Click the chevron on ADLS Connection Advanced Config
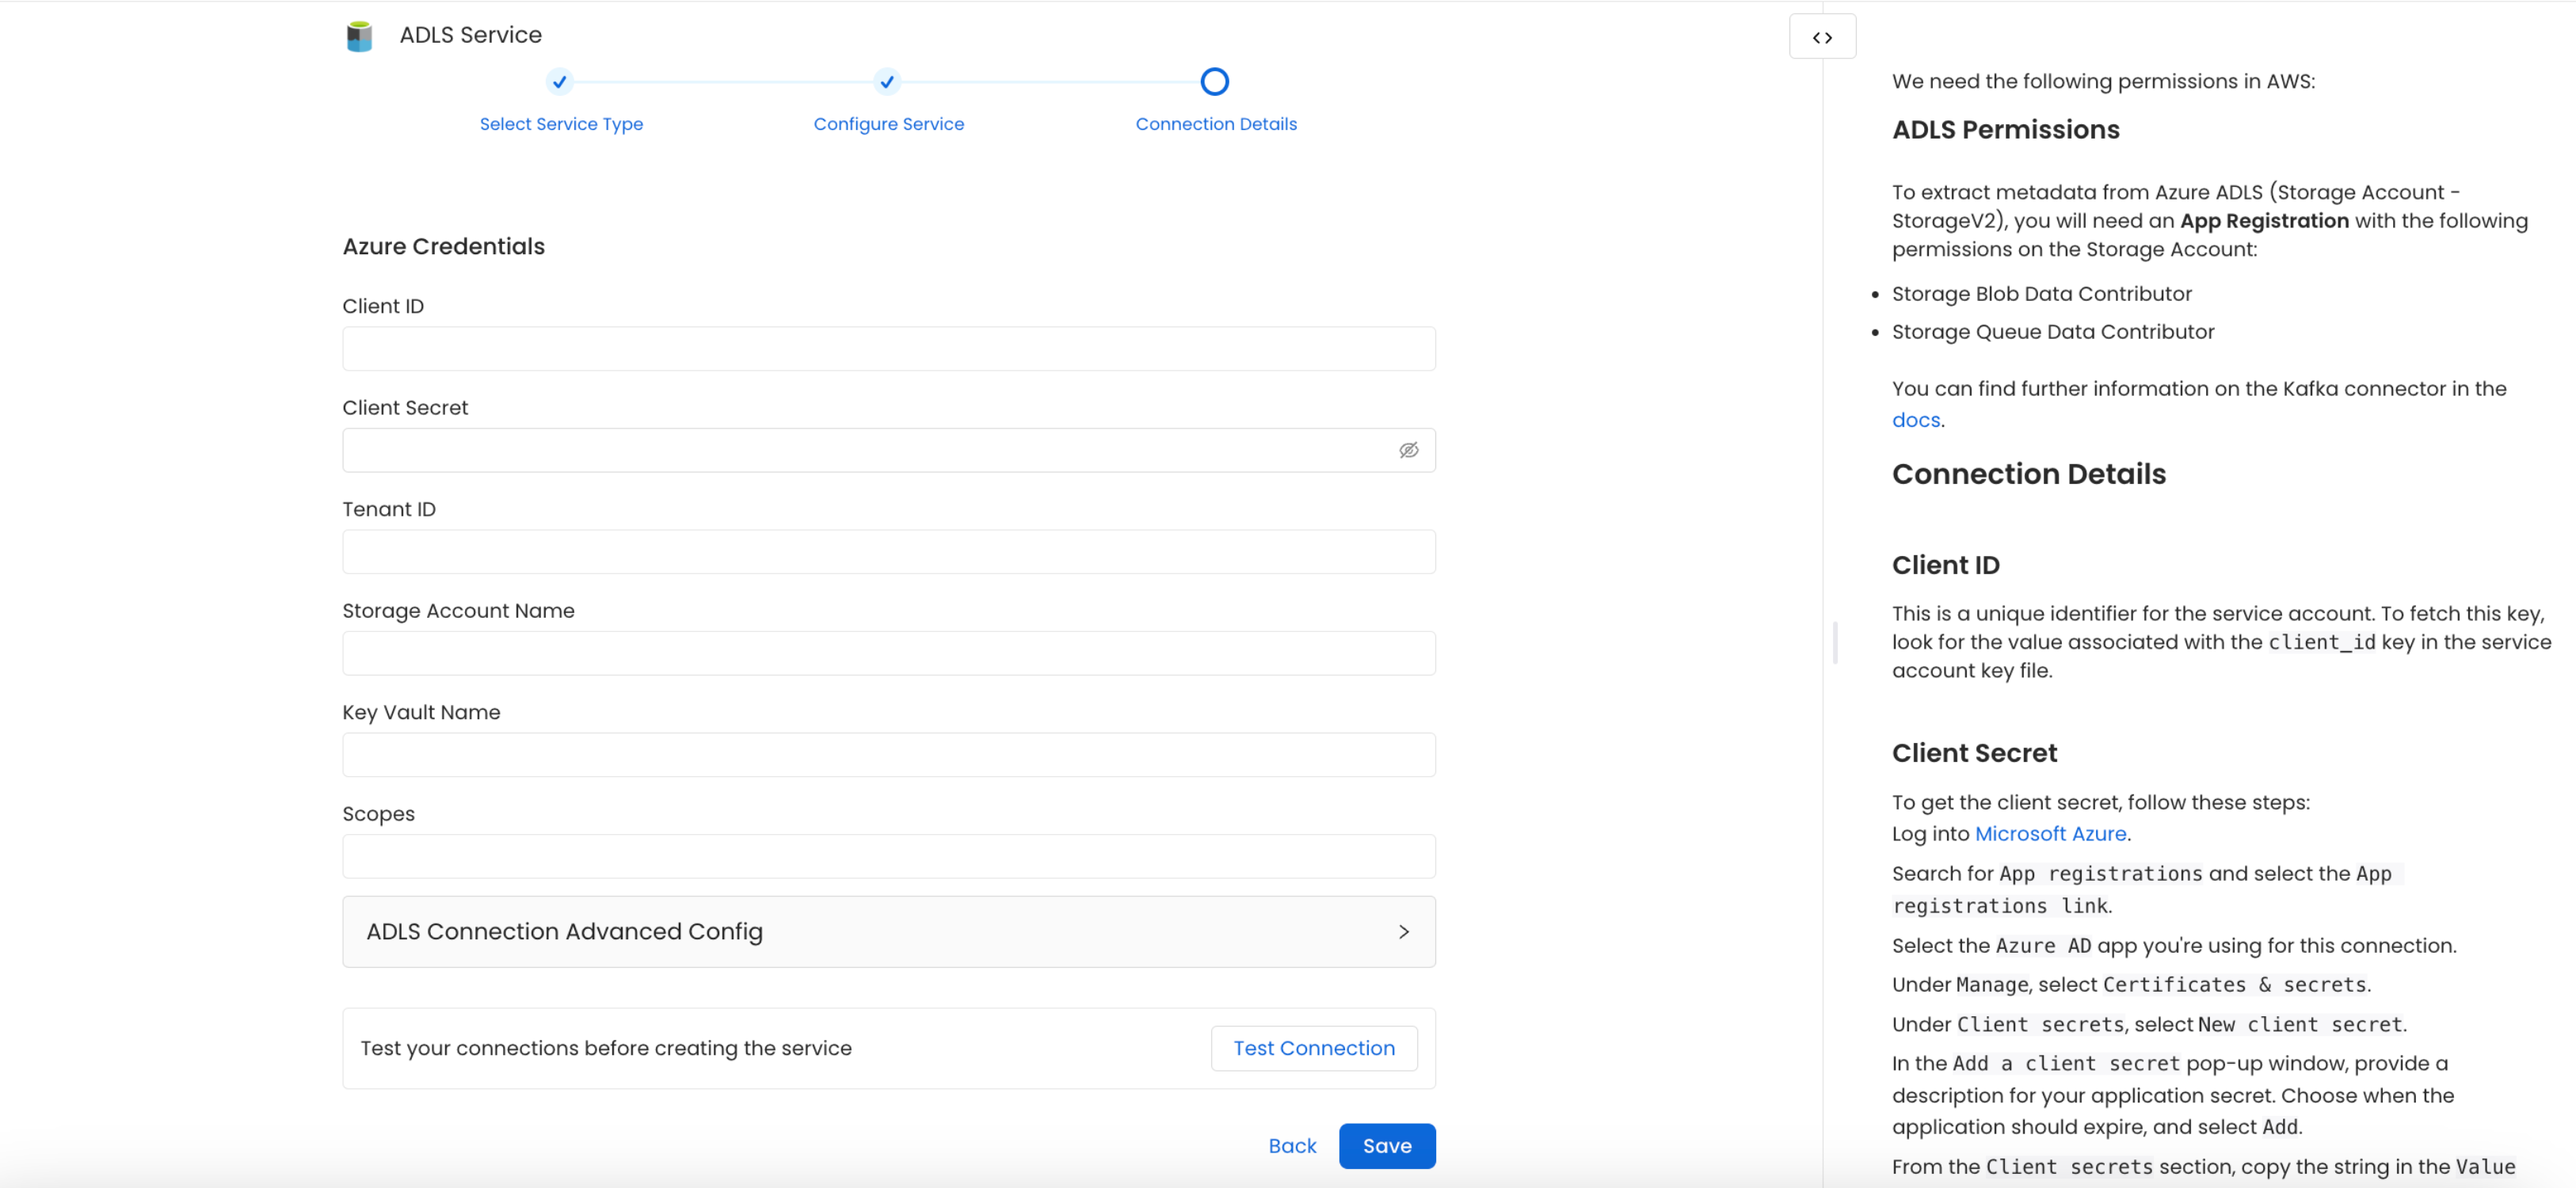2576x1188 pixels. coord(1404,931)
